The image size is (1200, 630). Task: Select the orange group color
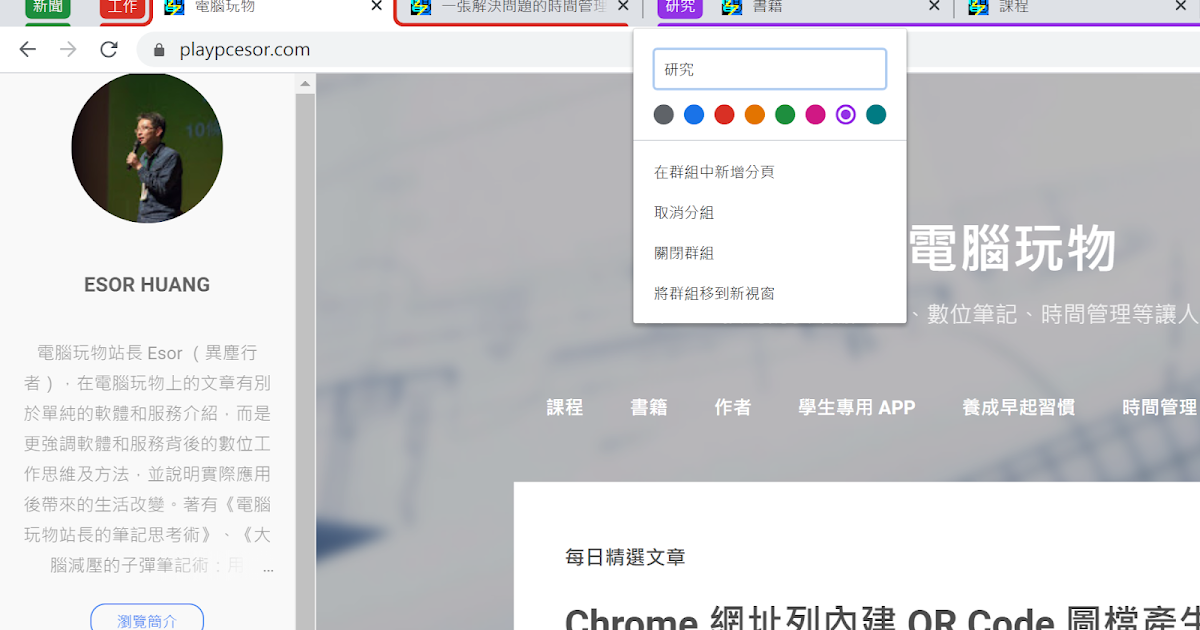(755, 115)
